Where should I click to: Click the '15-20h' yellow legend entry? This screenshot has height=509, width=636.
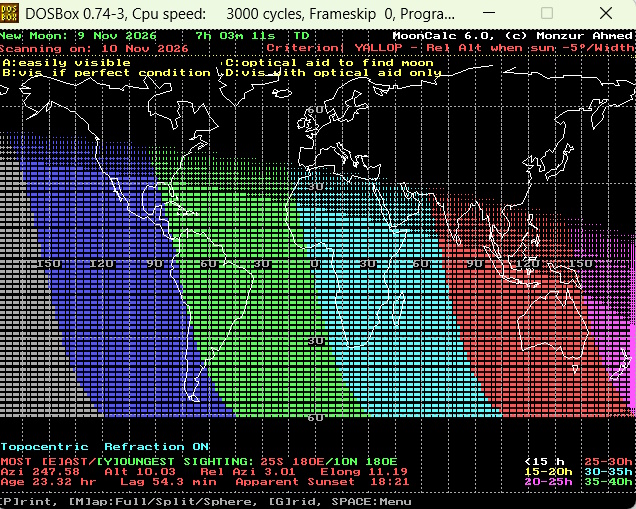click(x=548, y=472)
